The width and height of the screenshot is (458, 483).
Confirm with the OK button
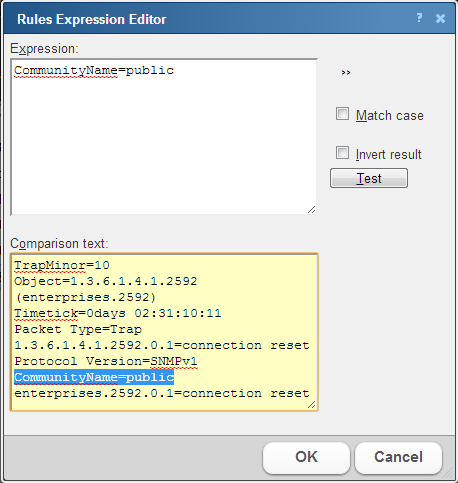306,457
